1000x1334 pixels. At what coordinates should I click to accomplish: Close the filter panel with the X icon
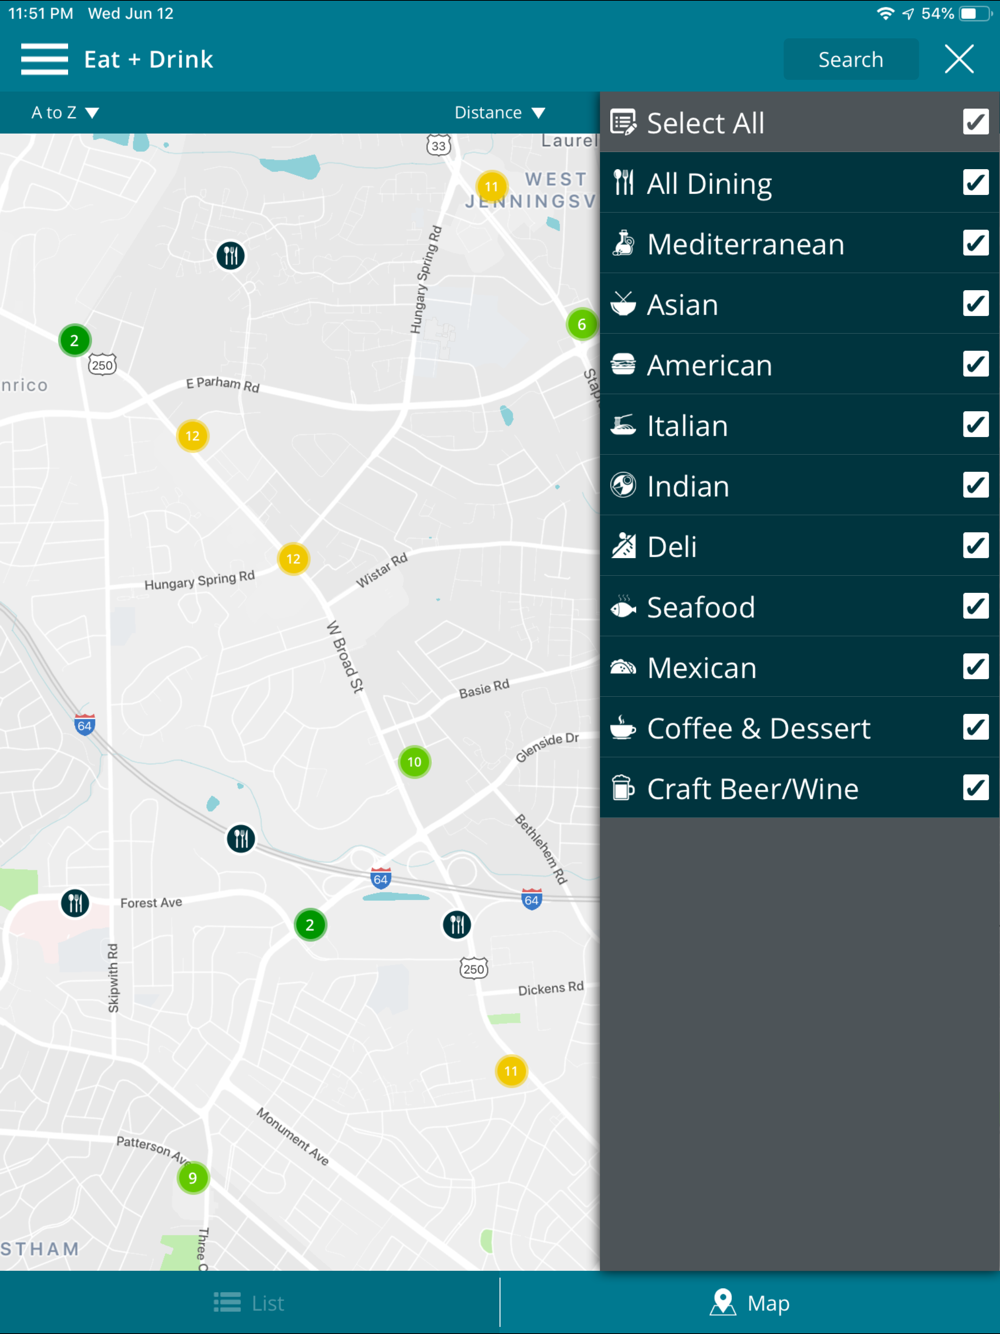[x=959, y=59]
